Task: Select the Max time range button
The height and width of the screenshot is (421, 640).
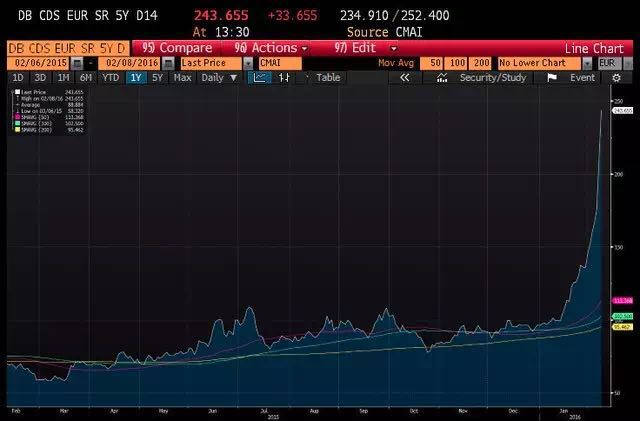Action: pos(183,77)
